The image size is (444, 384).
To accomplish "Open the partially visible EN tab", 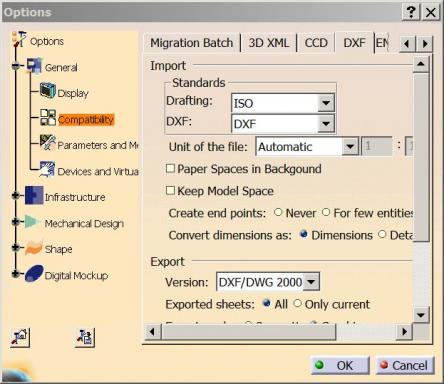I will tap(382, 43).
